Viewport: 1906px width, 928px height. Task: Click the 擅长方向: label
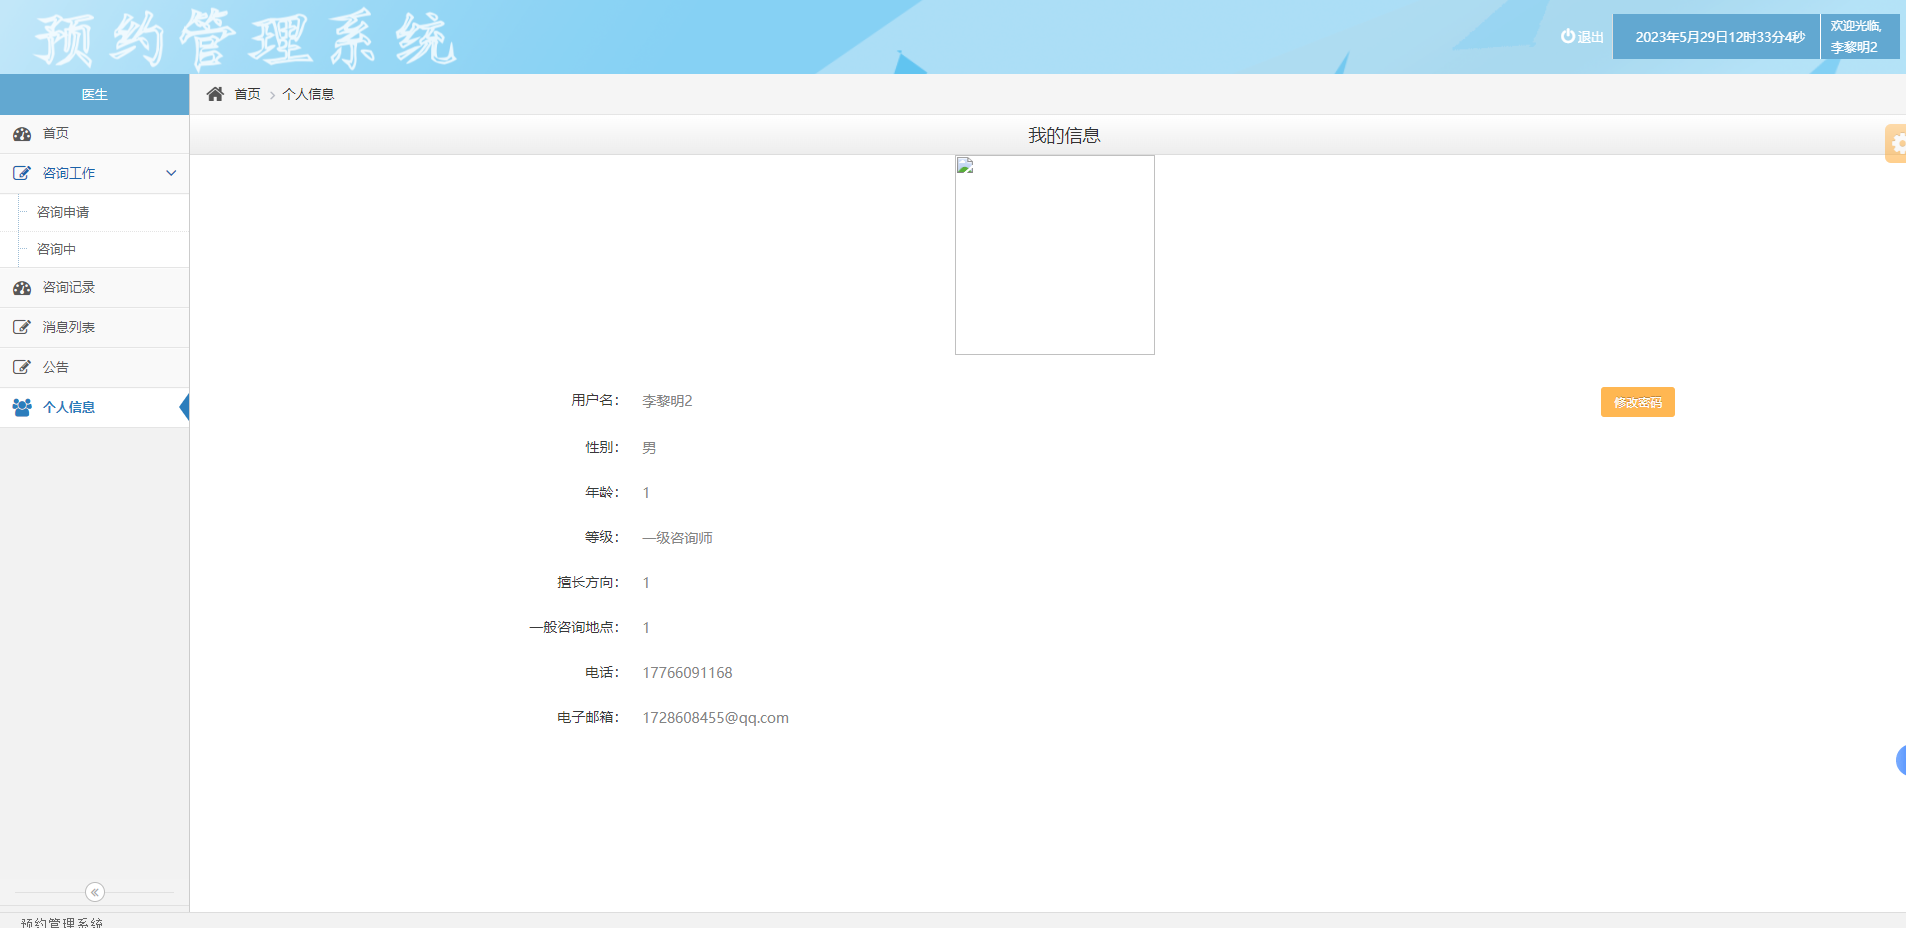click(x=588, y=582)
